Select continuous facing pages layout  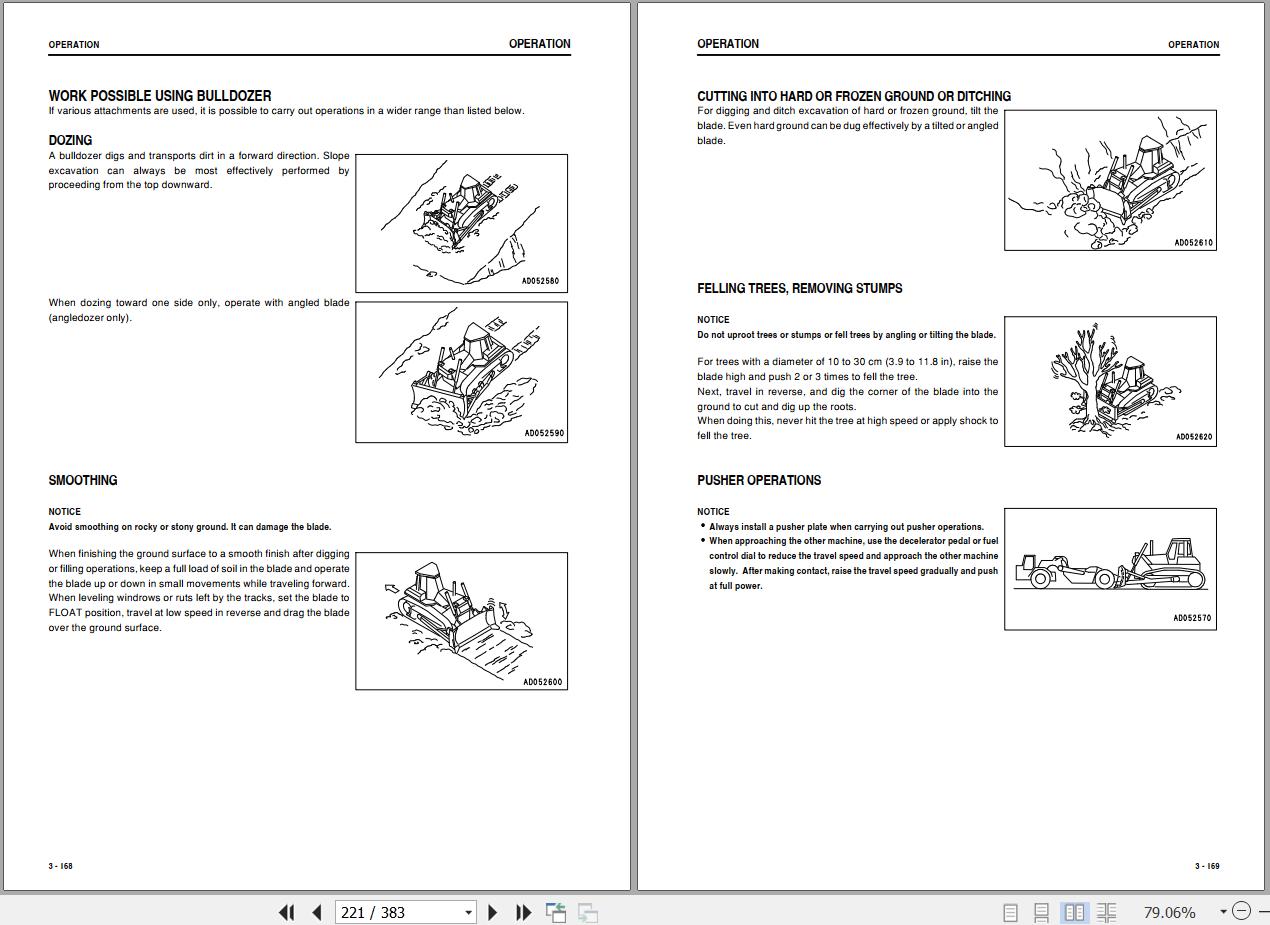[x=1106, y=912]
